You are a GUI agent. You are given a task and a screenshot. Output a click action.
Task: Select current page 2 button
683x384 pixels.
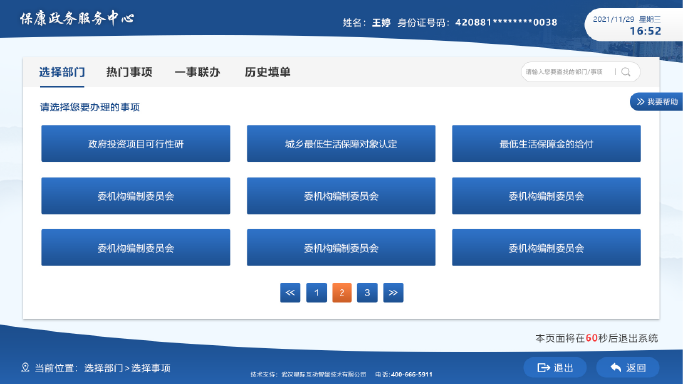342,293
